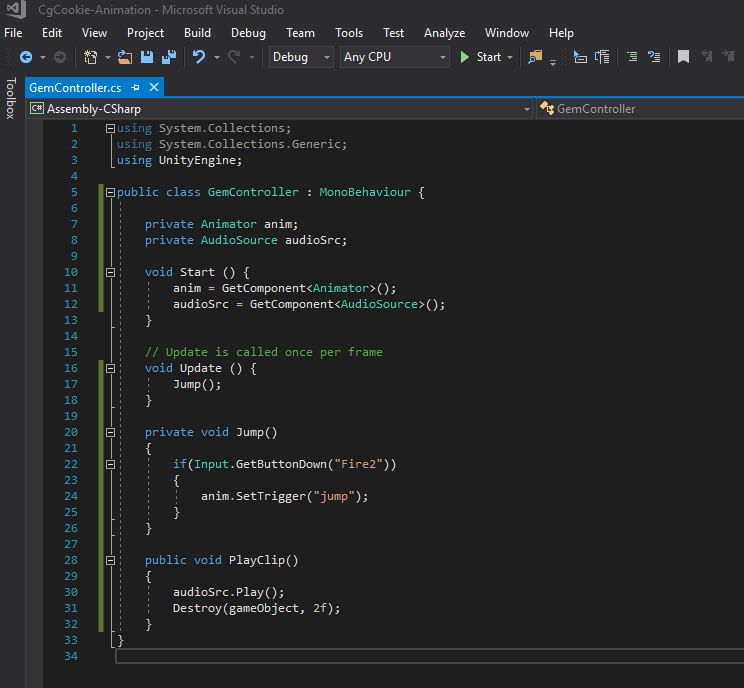The height and width of the screenshot is (688, 744).
Task: Collapse the Start method outline region
Action: point(110,272)
